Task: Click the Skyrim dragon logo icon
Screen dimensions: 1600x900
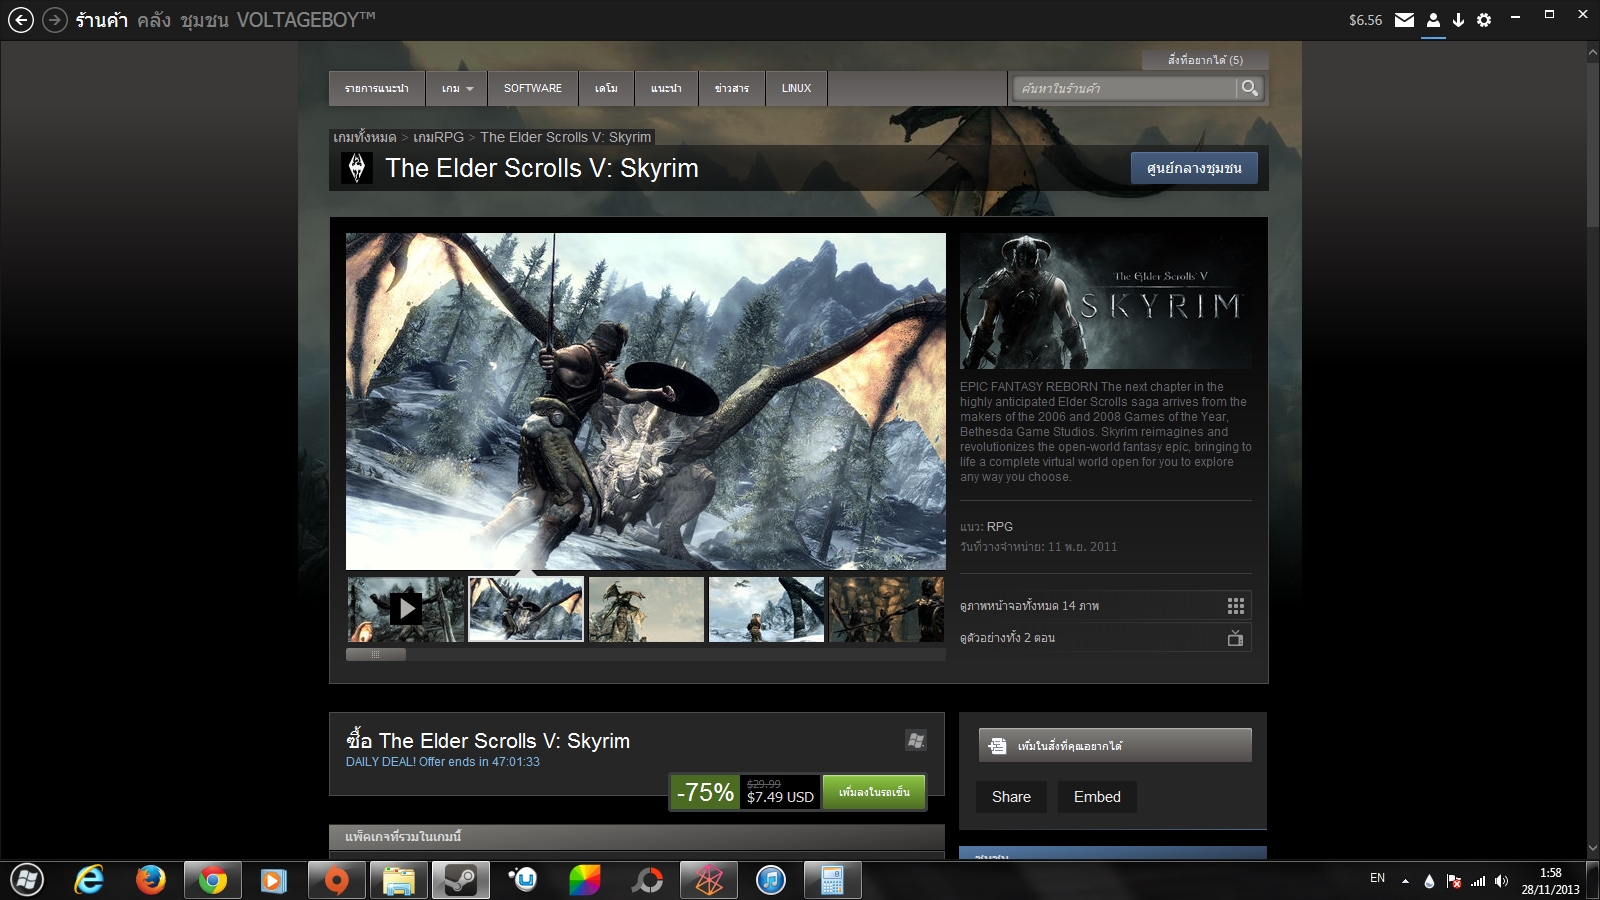Action: [x=357, y=168]
